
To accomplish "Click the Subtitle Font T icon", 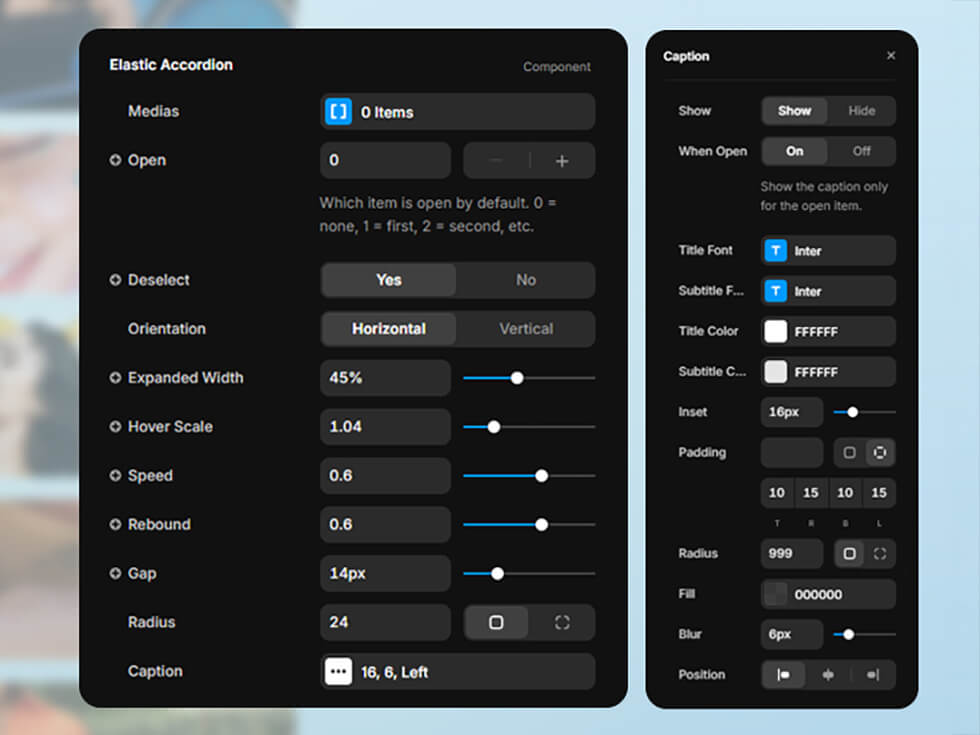I will [776, 291].
